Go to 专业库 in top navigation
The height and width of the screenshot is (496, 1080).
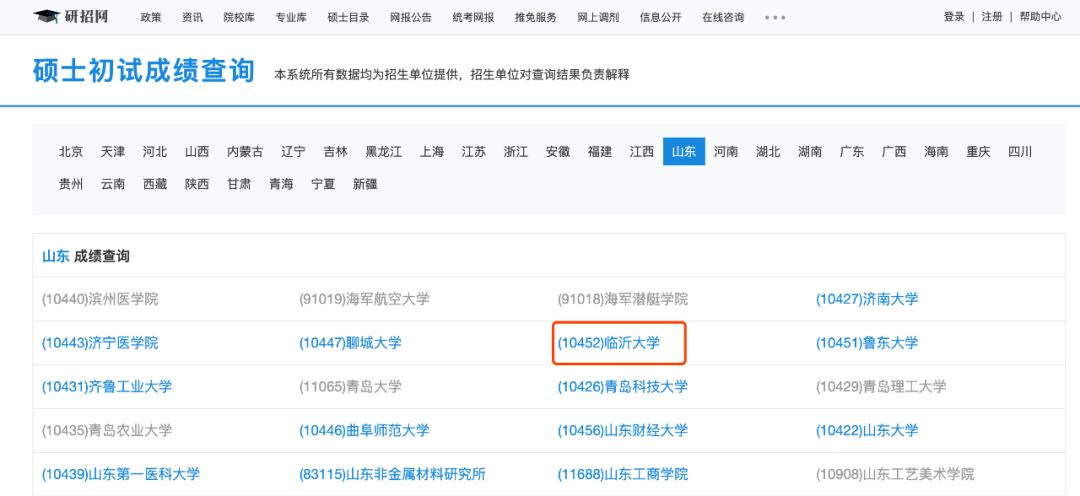[x=291, y=17]
